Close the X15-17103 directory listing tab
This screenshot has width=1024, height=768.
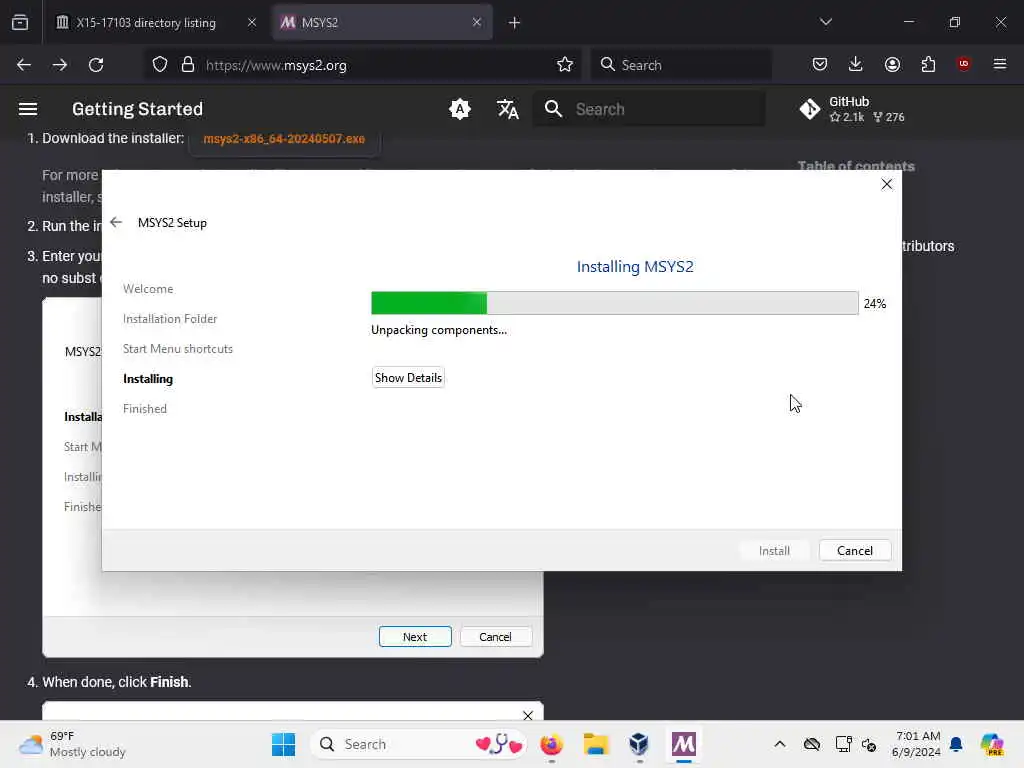(251, 22)
